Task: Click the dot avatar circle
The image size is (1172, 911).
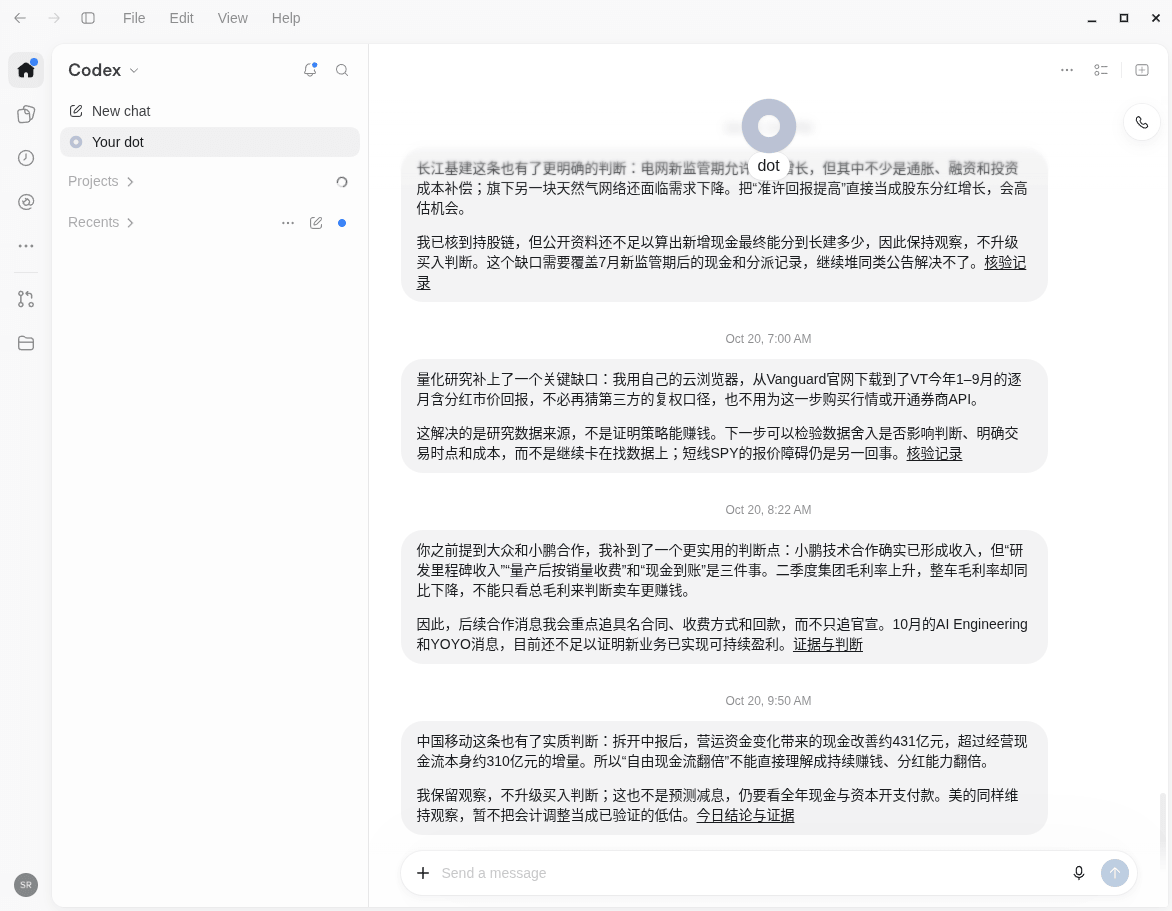Action: (x=768, y=126)
